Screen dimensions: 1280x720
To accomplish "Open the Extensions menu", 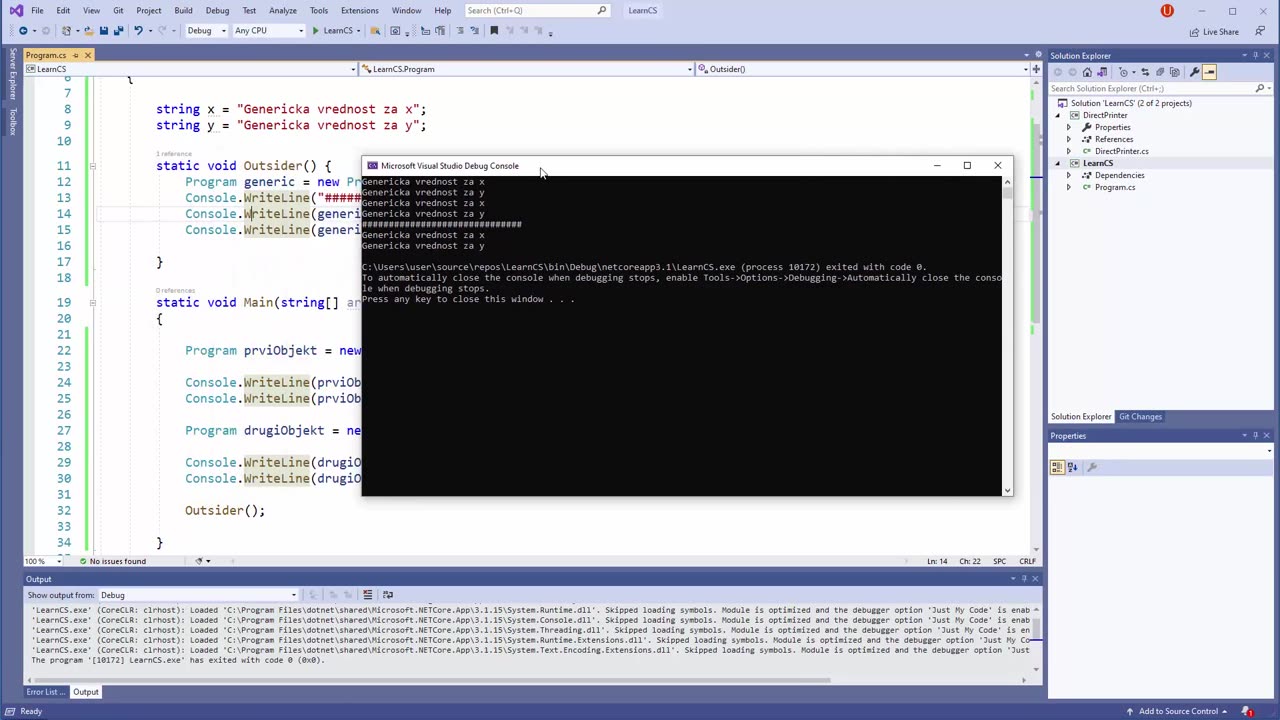I will point(359,11).
